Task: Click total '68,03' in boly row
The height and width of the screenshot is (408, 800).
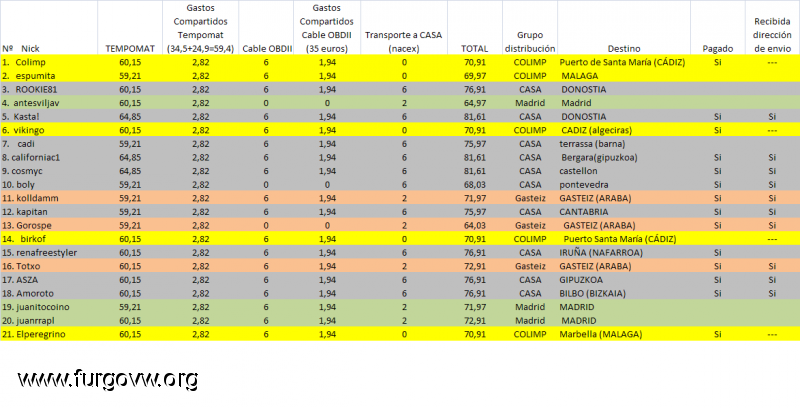Action: [x=474, y=185]
